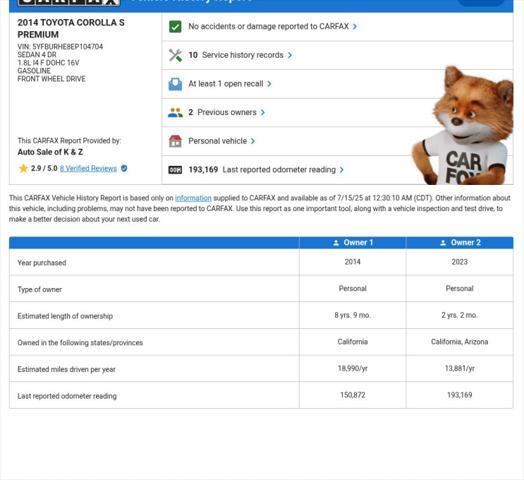Viewport: 524px width, 480px height.
Task: Click the Personal vehicle row text
Action: pos(218,141)
